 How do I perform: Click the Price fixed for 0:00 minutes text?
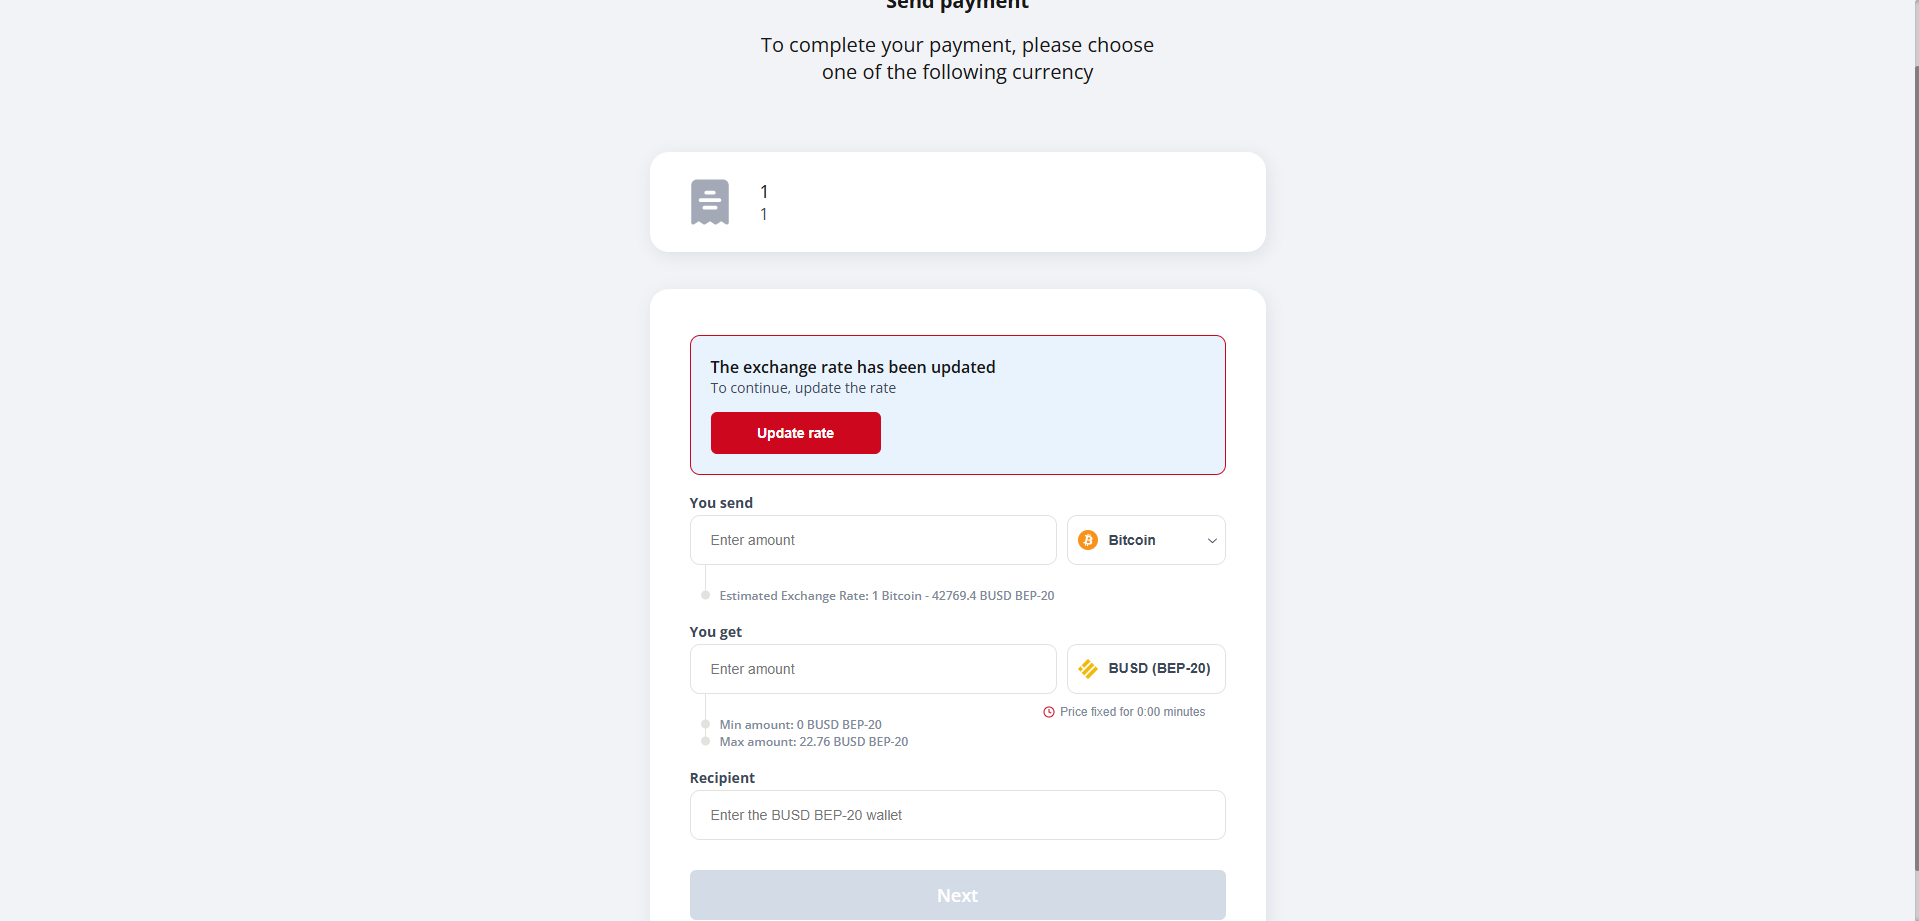point(1132,712)
